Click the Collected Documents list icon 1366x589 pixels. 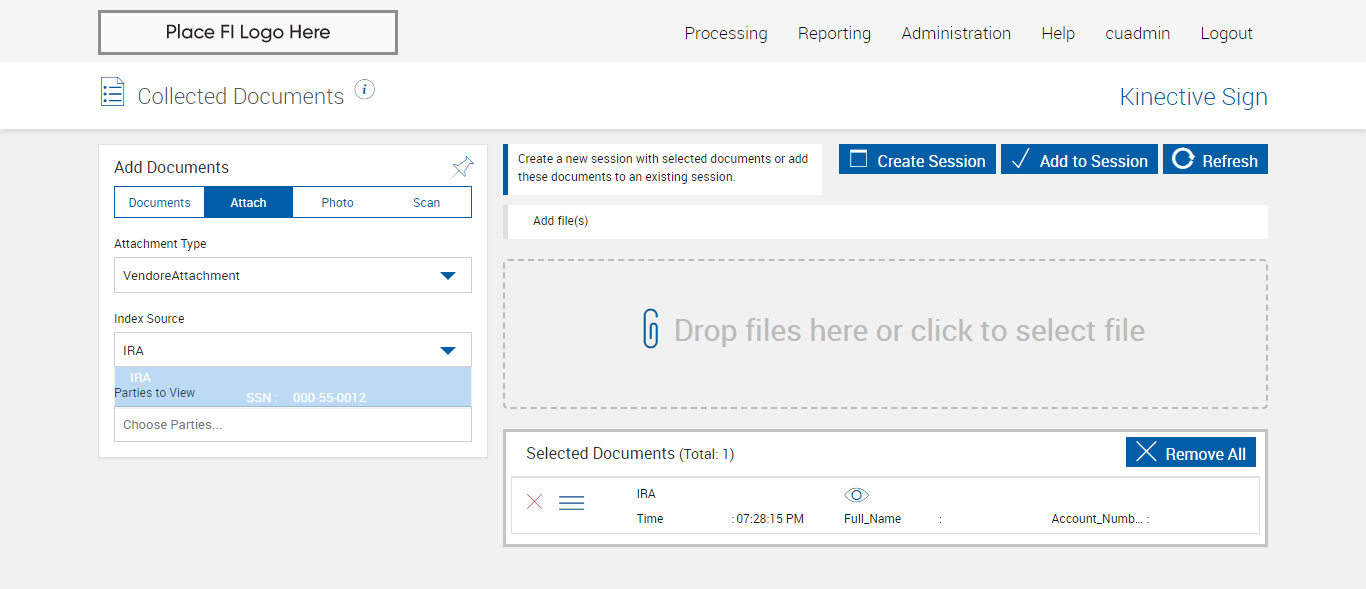click(x=112, y=92)
